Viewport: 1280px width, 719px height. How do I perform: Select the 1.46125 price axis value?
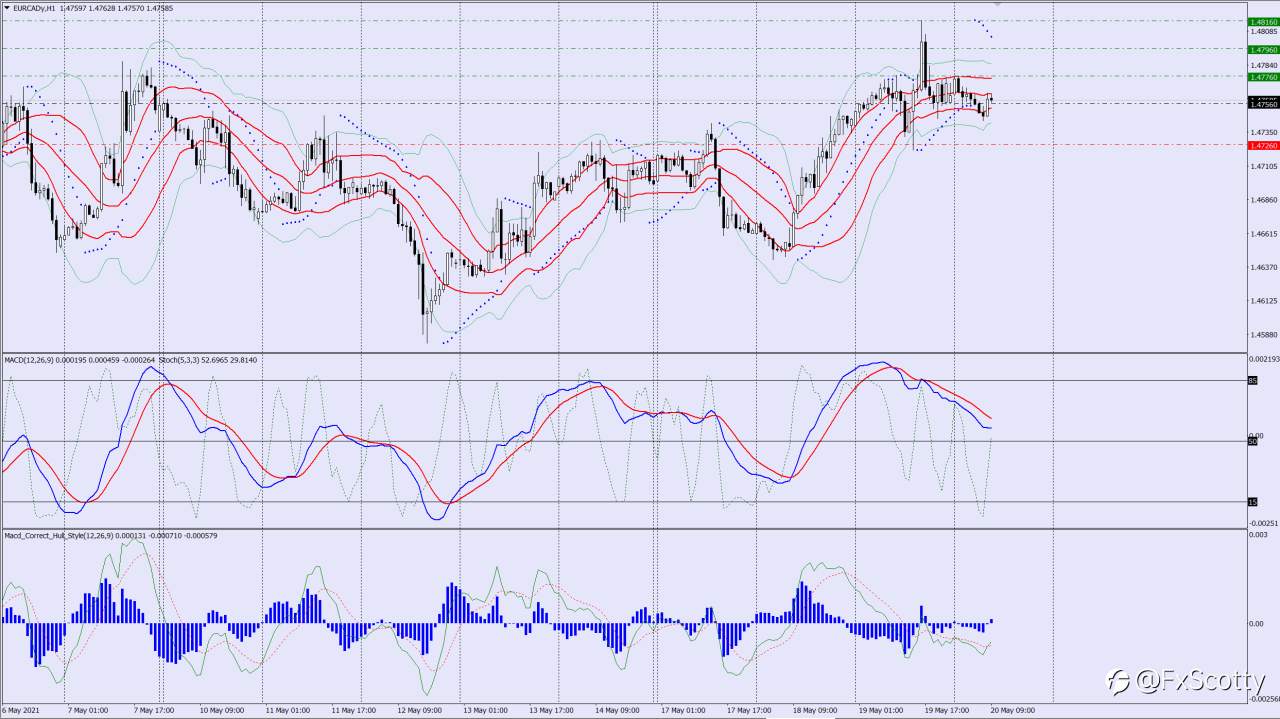[1263, 301]
